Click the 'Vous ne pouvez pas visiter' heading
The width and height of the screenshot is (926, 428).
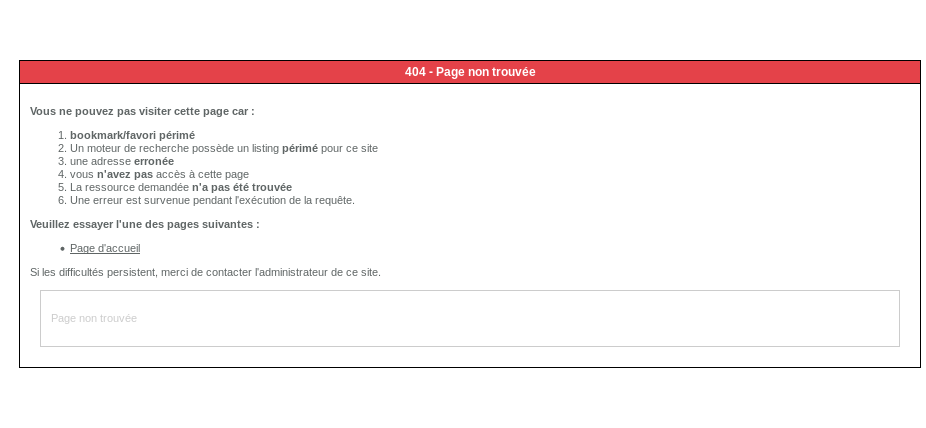(142, 111)
